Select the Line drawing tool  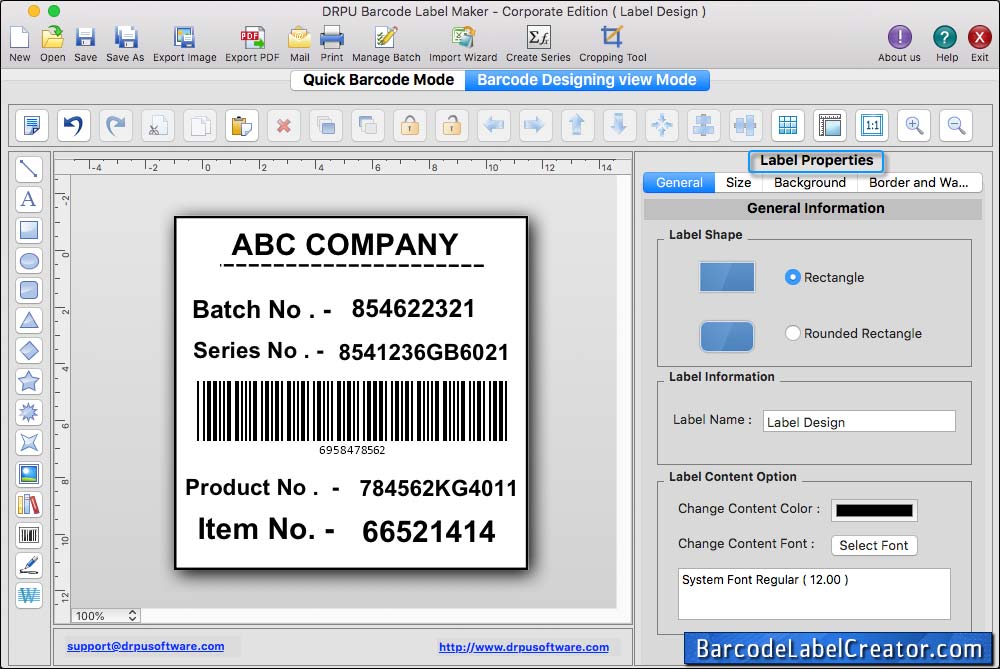pyautogui.click(x=29, y=169)
